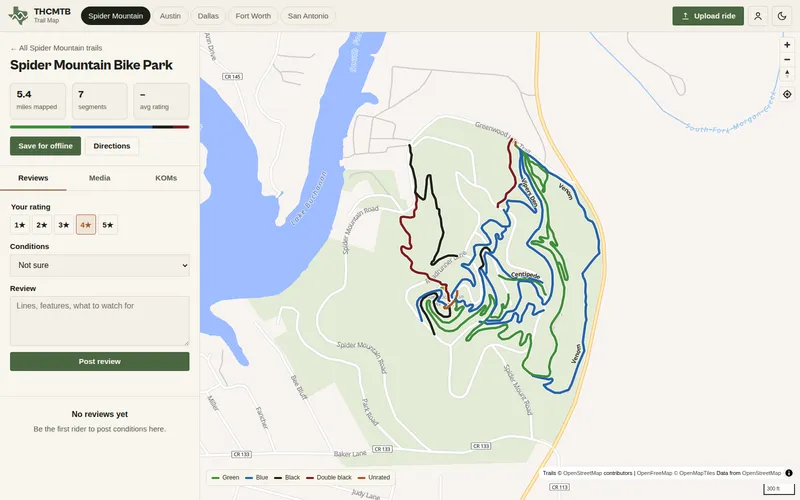Image resolution: width=800 pixels, height=500 pixels.
Task: Click the trail difficulty color bar
Action: tap(99, 127)
